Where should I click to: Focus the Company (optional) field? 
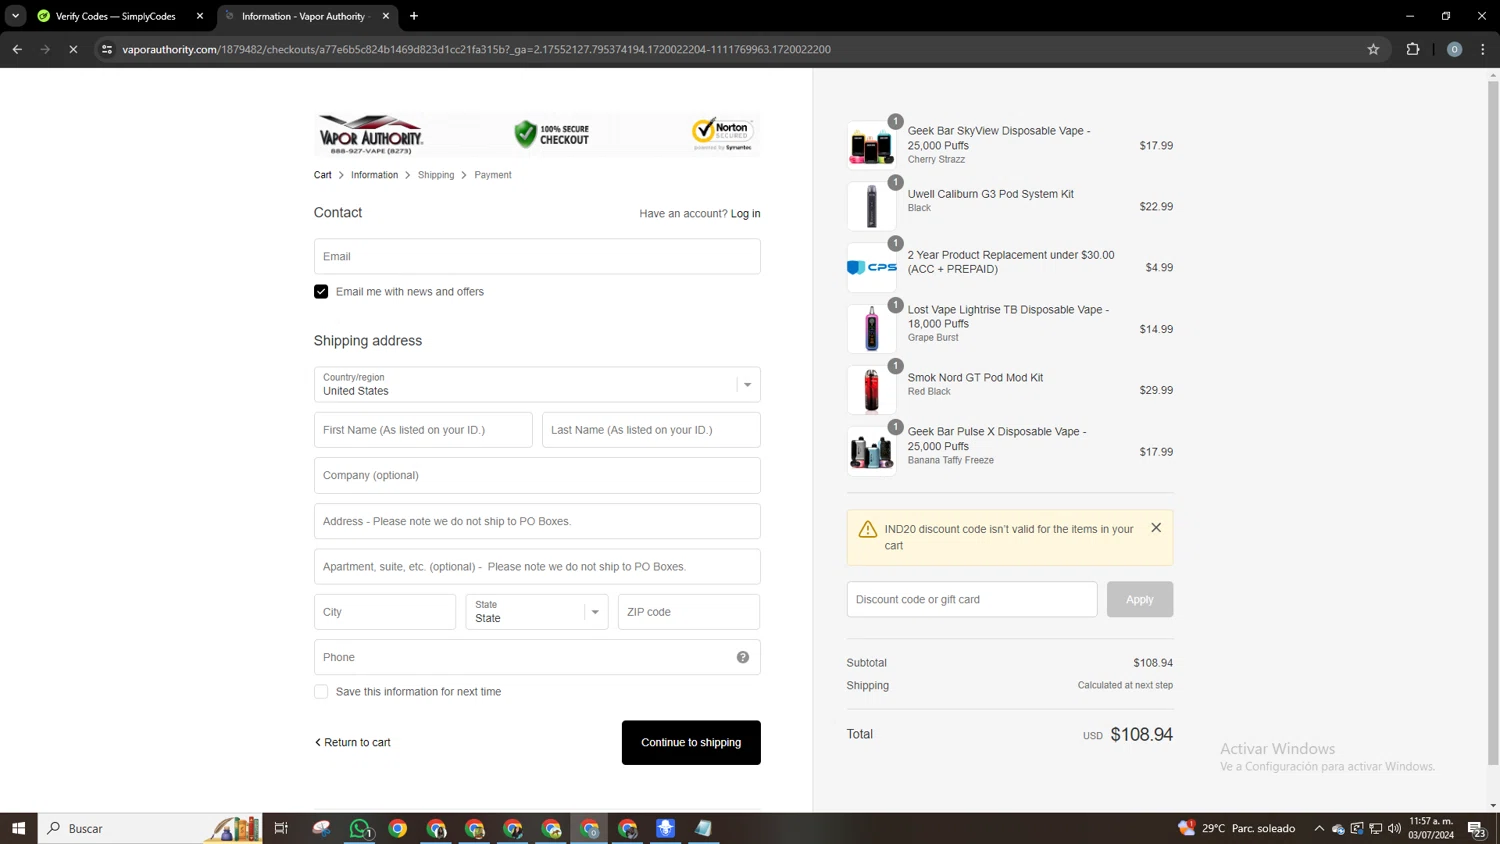(537, 476)
